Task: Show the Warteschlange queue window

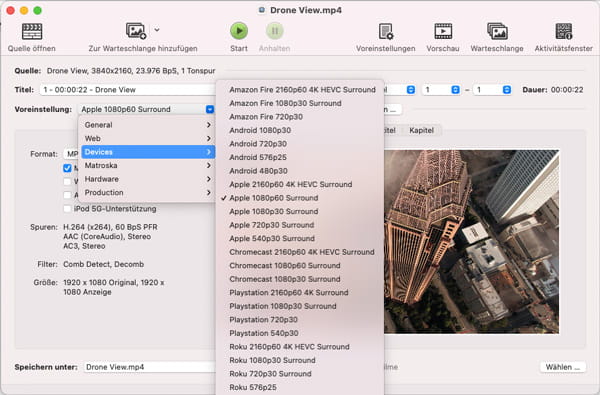Action: coord(497,31)
